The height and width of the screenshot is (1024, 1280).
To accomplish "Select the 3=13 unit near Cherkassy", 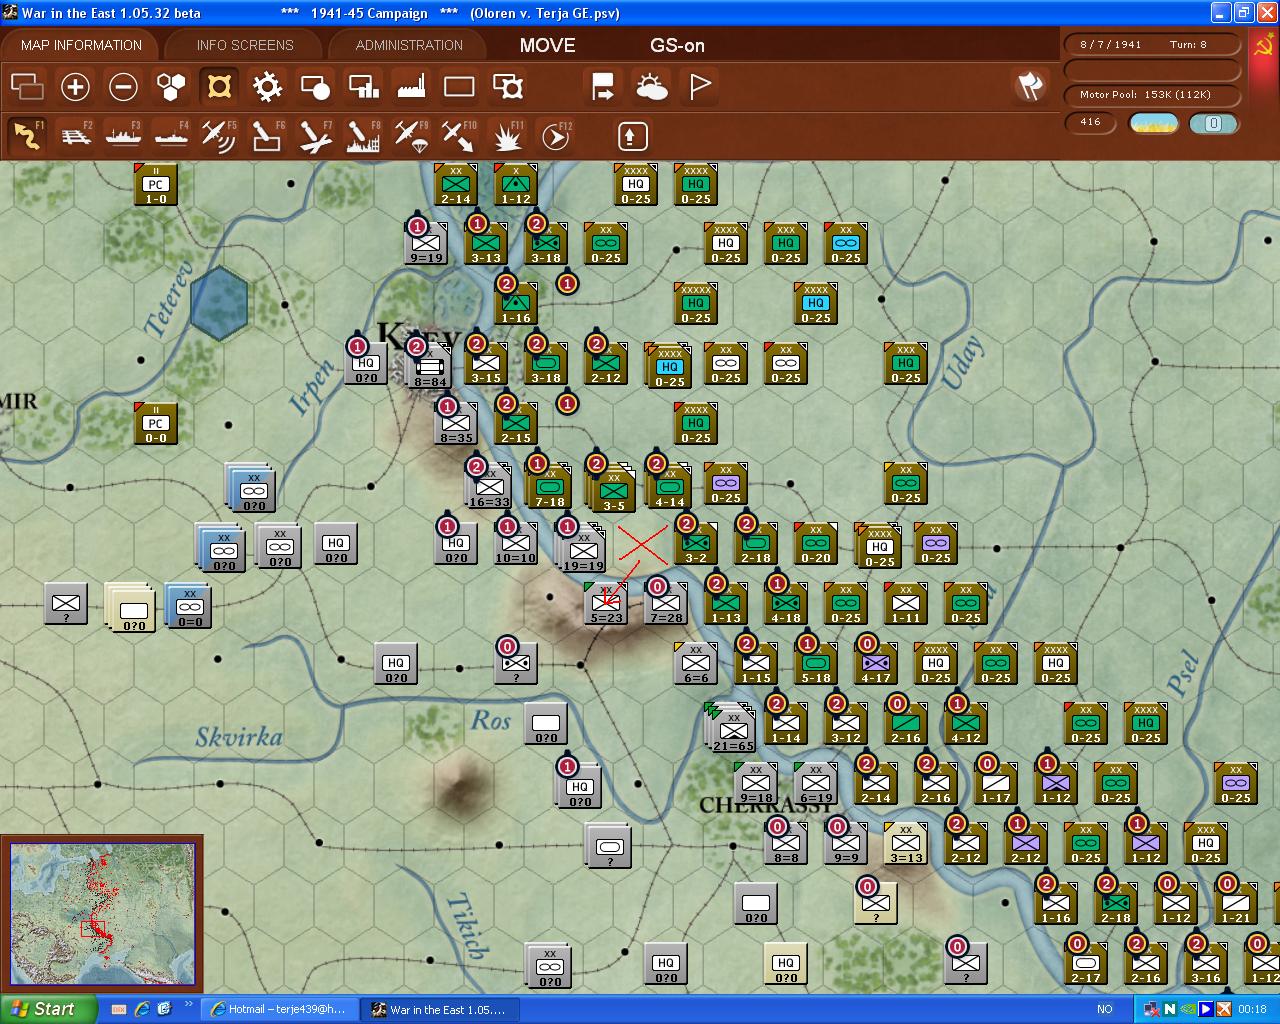I will [x=906, y=844].
